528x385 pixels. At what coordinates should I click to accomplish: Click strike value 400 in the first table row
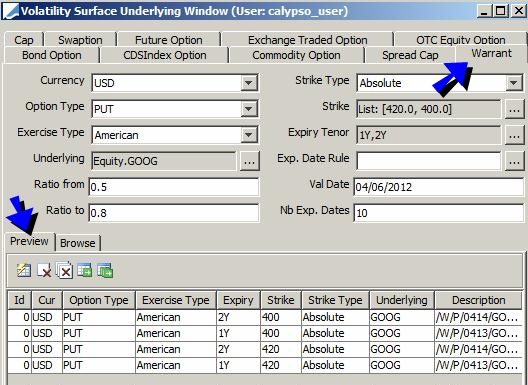(x=281, y=317)
